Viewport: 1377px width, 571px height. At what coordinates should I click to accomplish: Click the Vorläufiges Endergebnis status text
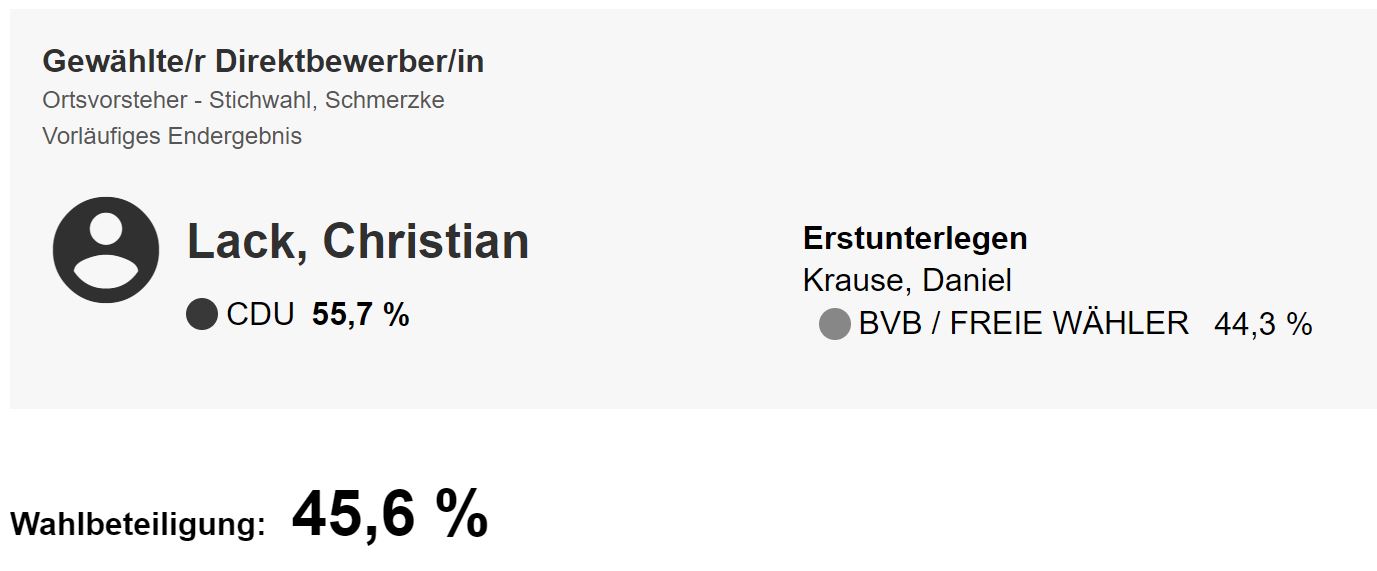click(x=172, y=136)
